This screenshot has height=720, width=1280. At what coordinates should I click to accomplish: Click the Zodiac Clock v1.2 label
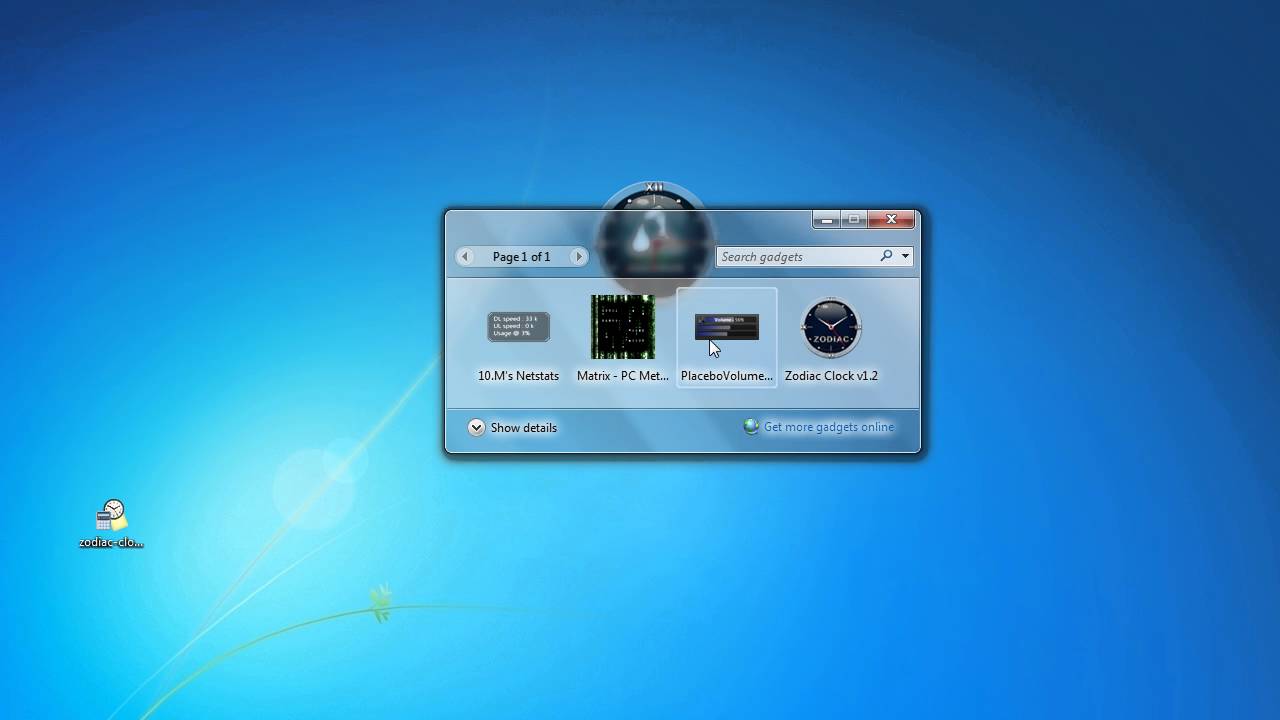[831, 376]
